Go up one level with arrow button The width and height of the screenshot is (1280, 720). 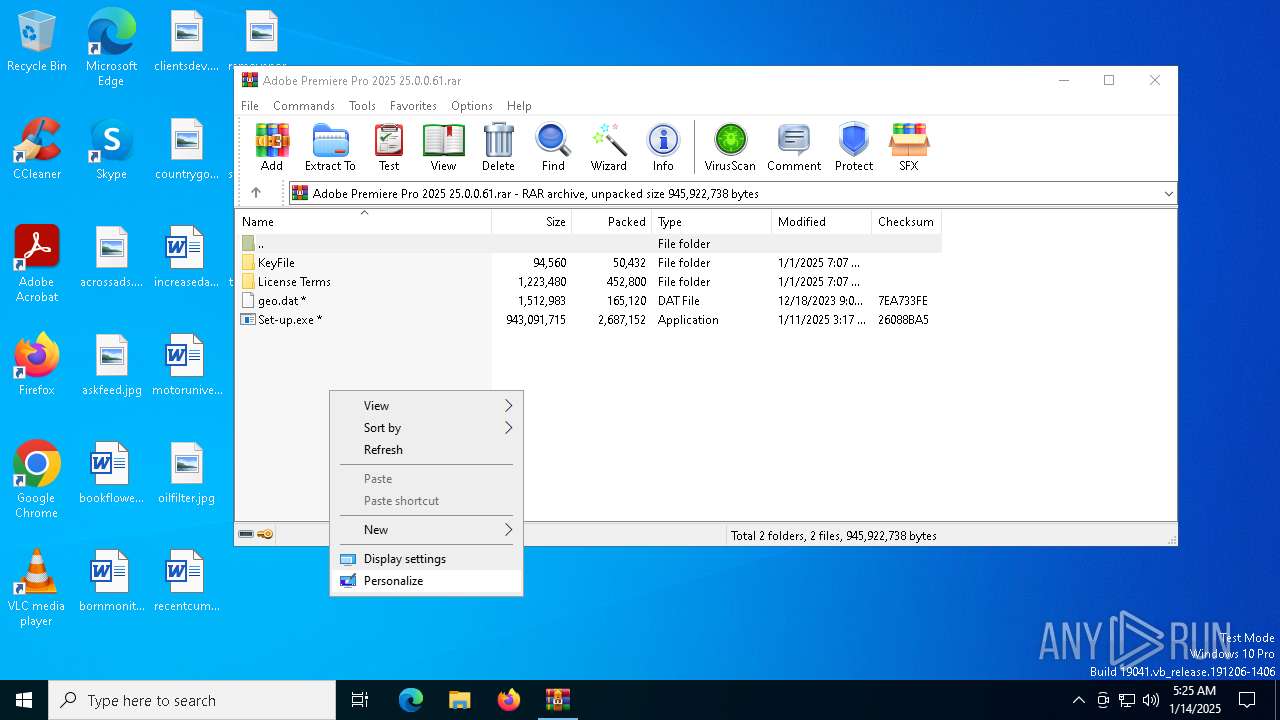[256, 193]
